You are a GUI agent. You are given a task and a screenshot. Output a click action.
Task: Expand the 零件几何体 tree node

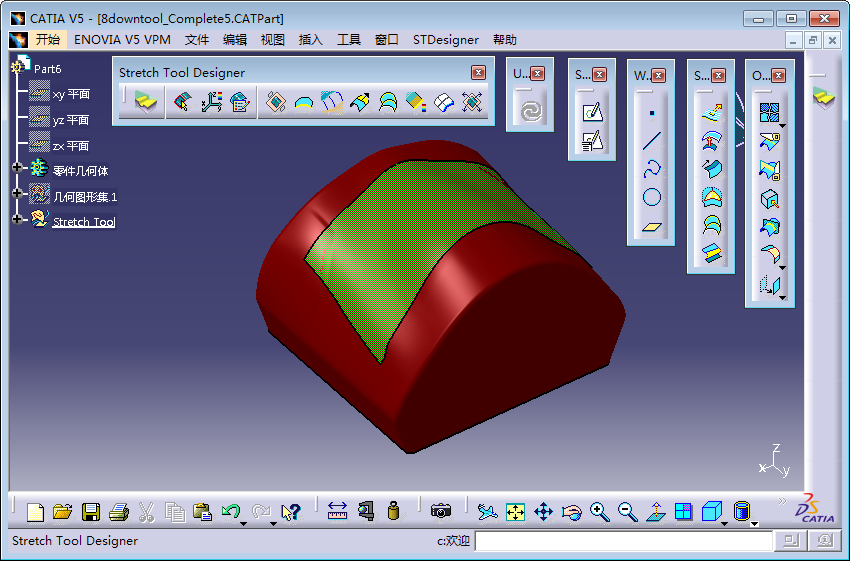click(17, 169)
